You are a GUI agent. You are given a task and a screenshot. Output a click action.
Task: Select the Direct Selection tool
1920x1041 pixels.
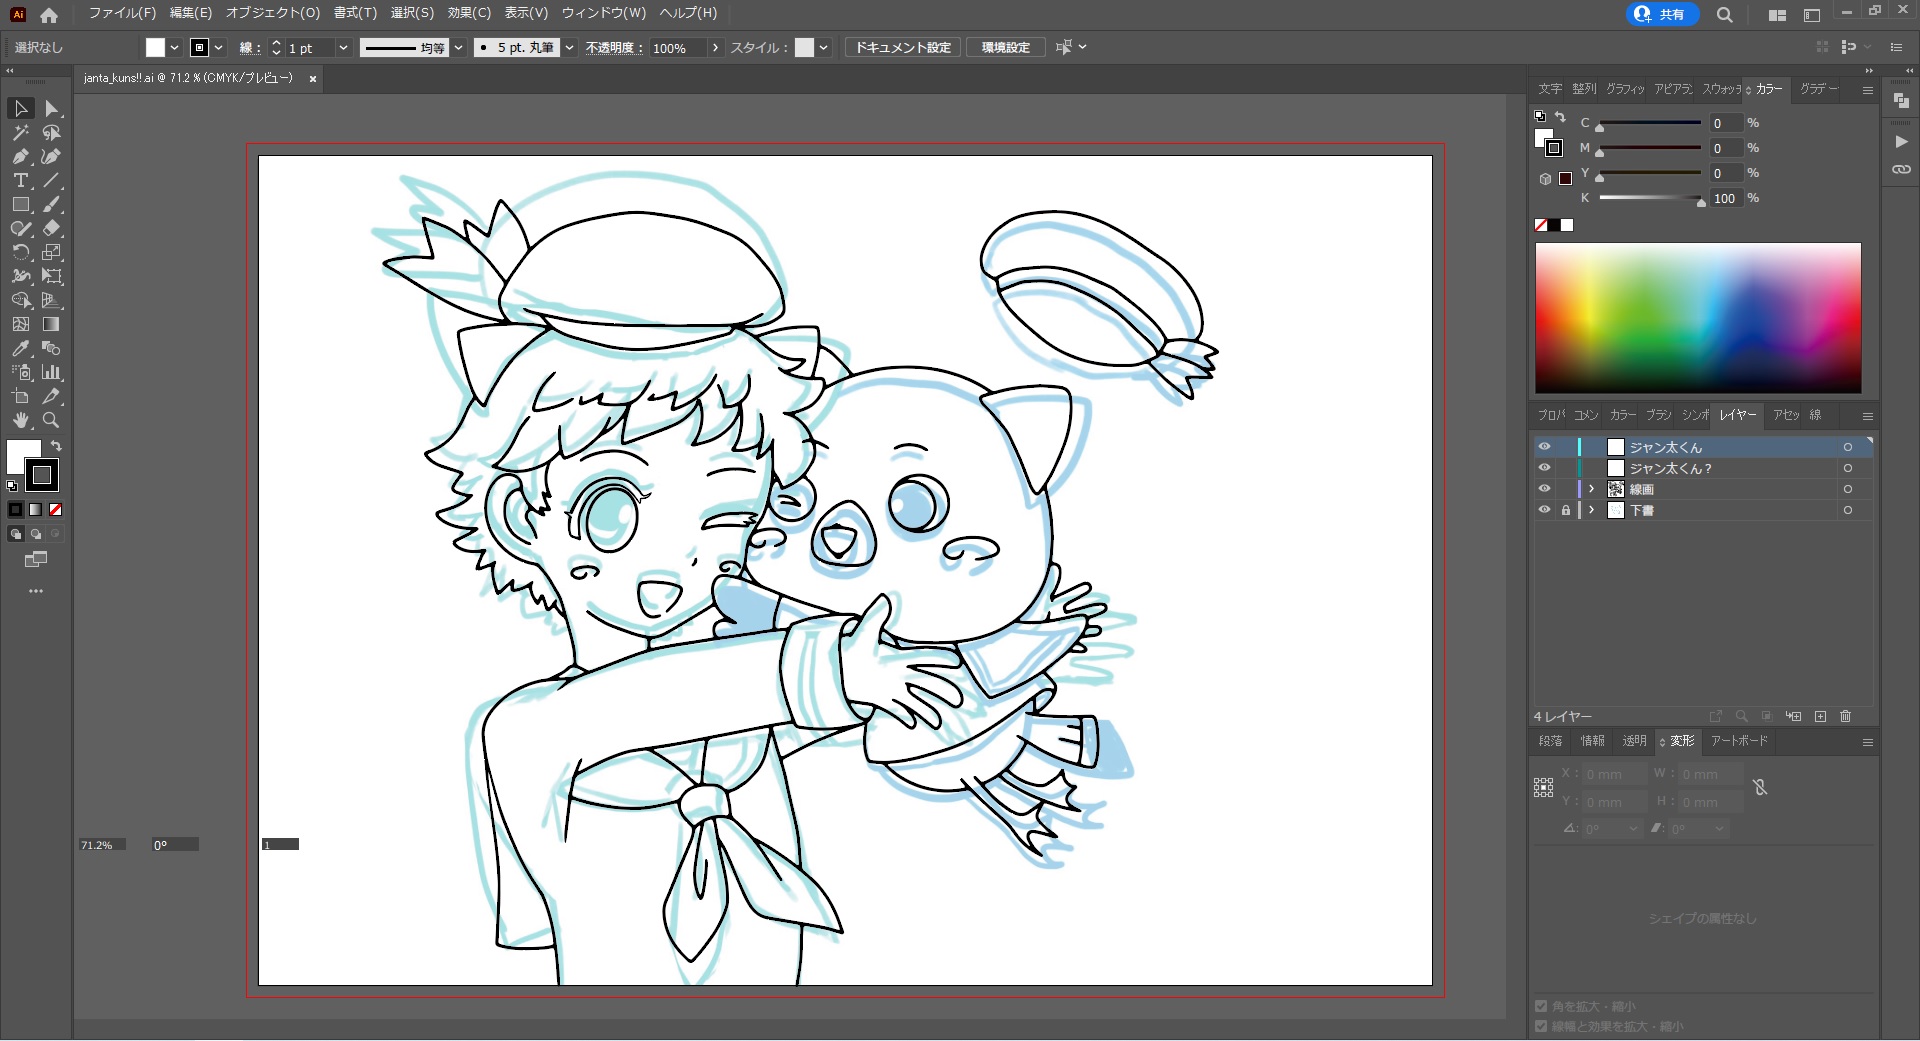pyautogui.click(x=52, y=108)
